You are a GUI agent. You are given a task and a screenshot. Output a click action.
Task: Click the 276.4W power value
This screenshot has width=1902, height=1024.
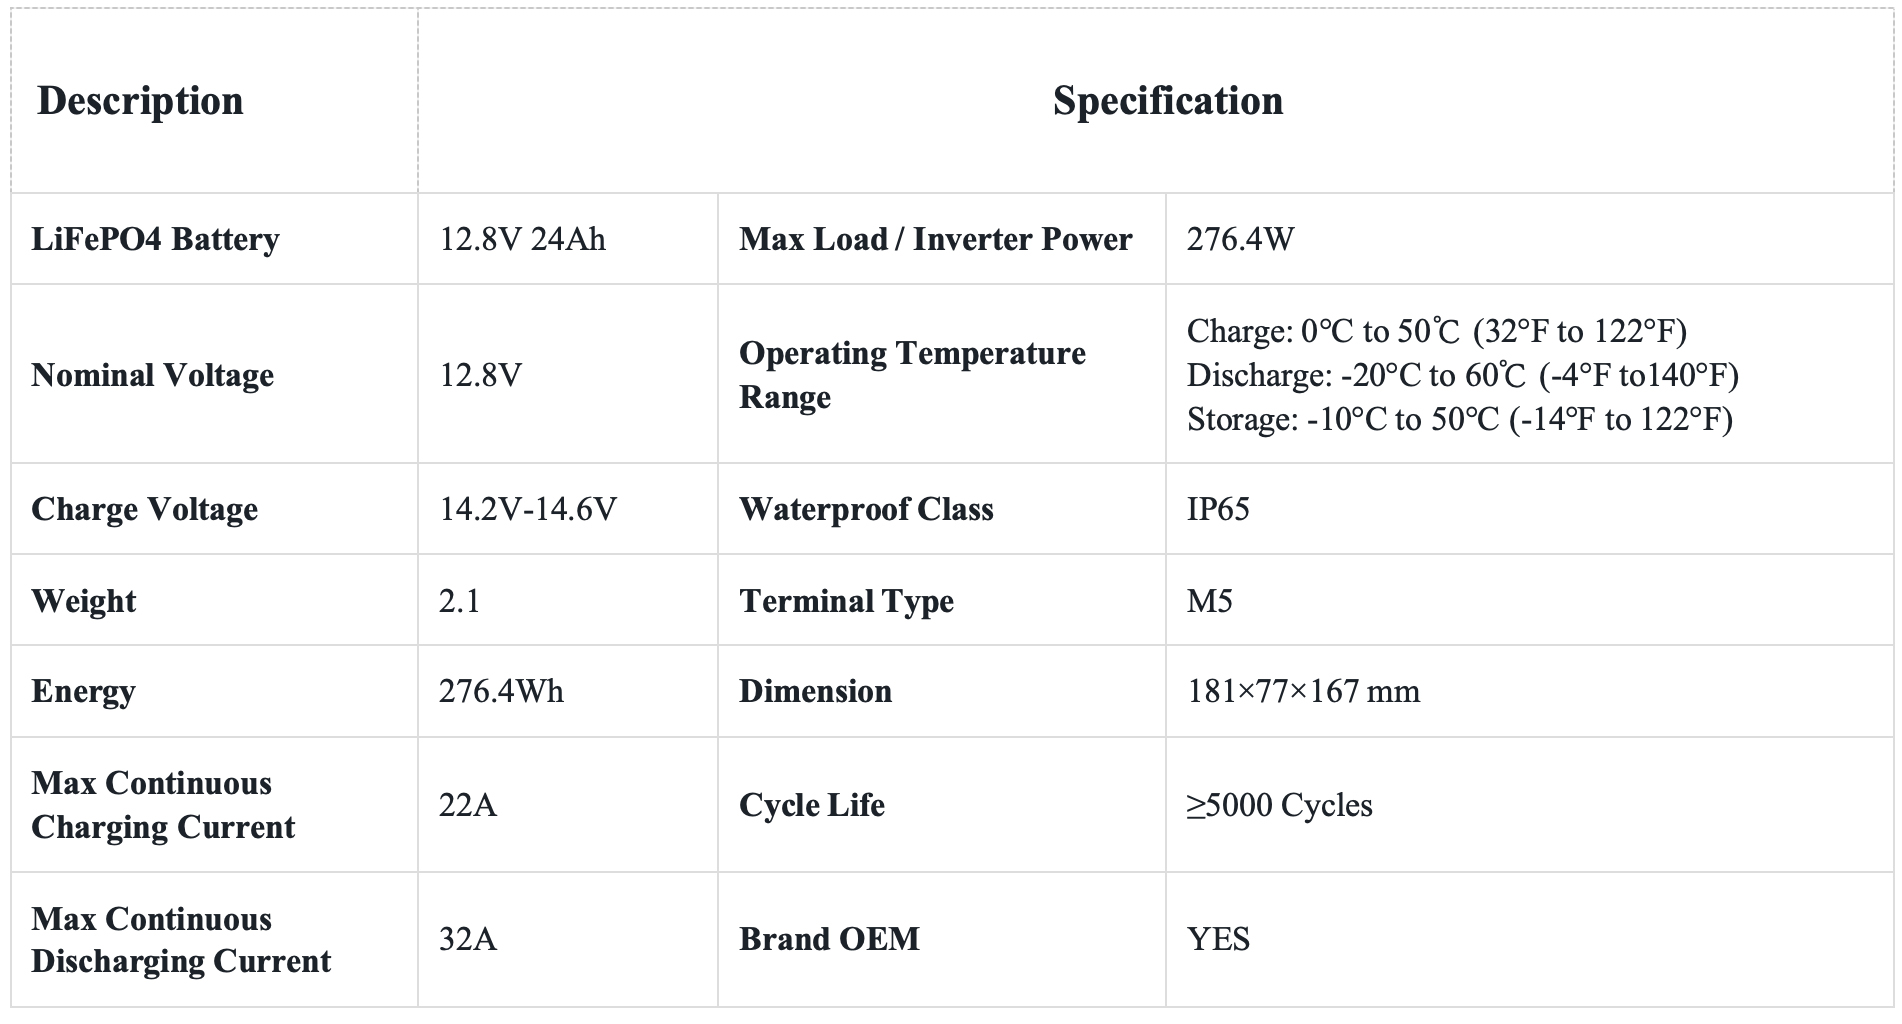click(x=1240, y=239)
